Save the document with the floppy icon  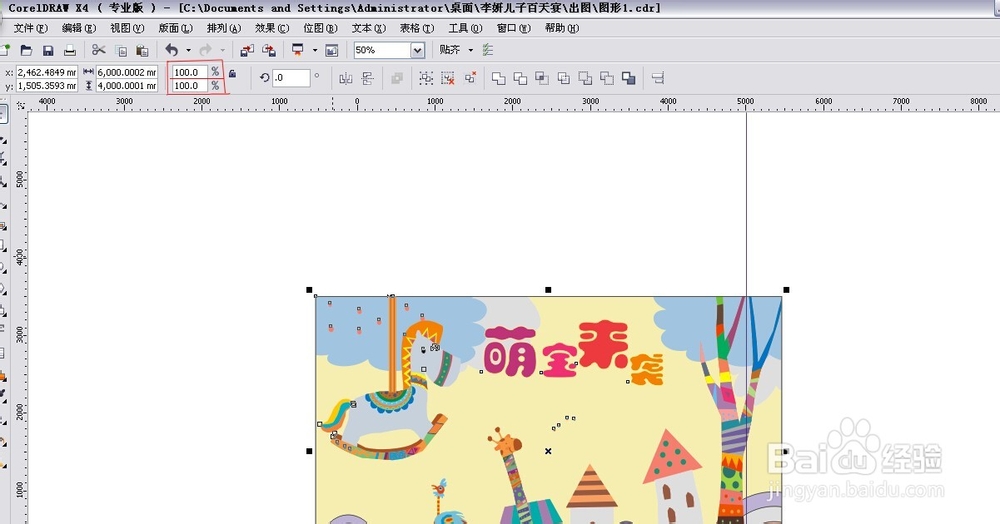coord(48,50)
